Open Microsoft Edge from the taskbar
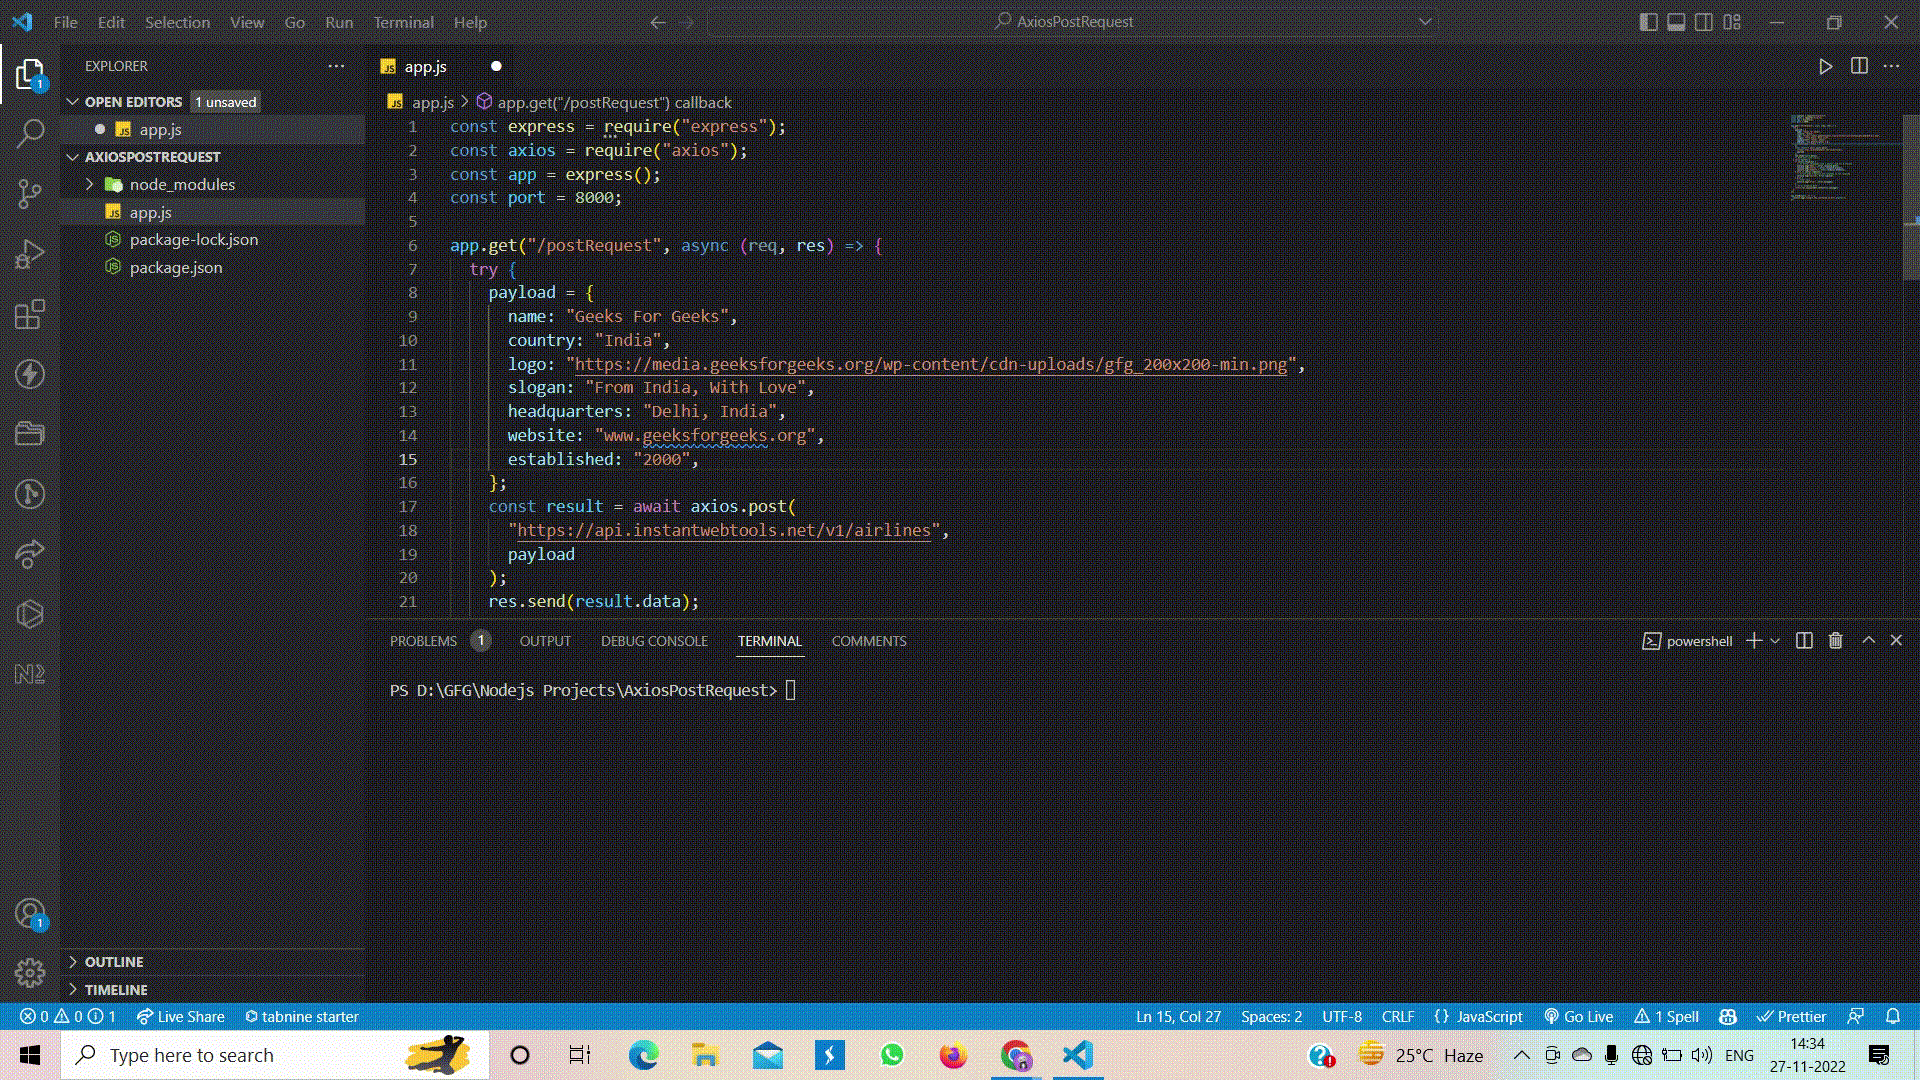The height and width of the screenshot is (1080, 1920). [643, 1055]
